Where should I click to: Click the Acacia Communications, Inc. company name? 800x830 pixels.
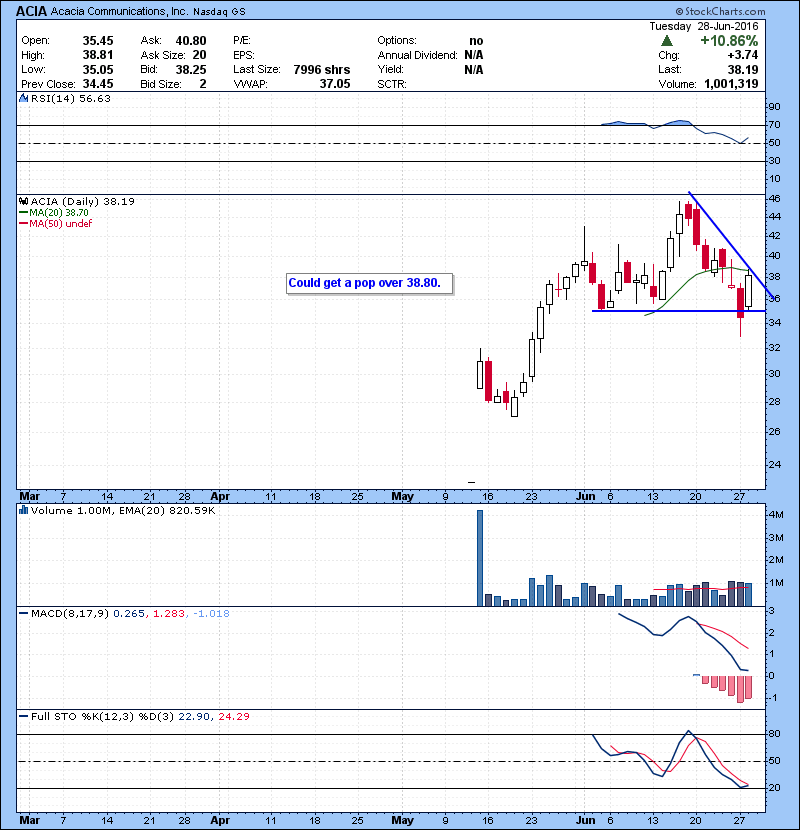pos(120,11)
